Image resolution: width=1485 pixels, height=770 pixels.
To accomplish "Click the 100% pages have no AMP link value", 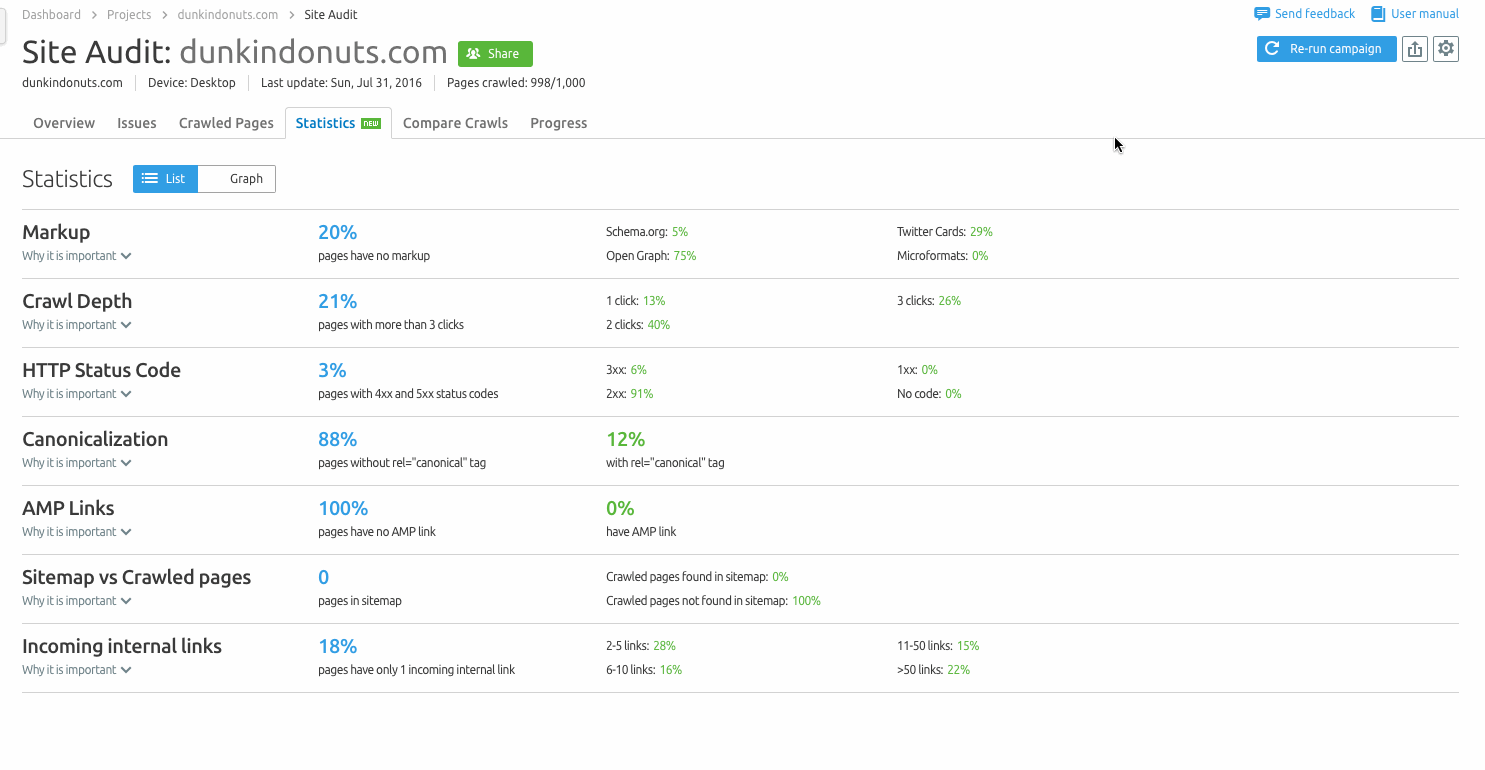I will 343,508.
